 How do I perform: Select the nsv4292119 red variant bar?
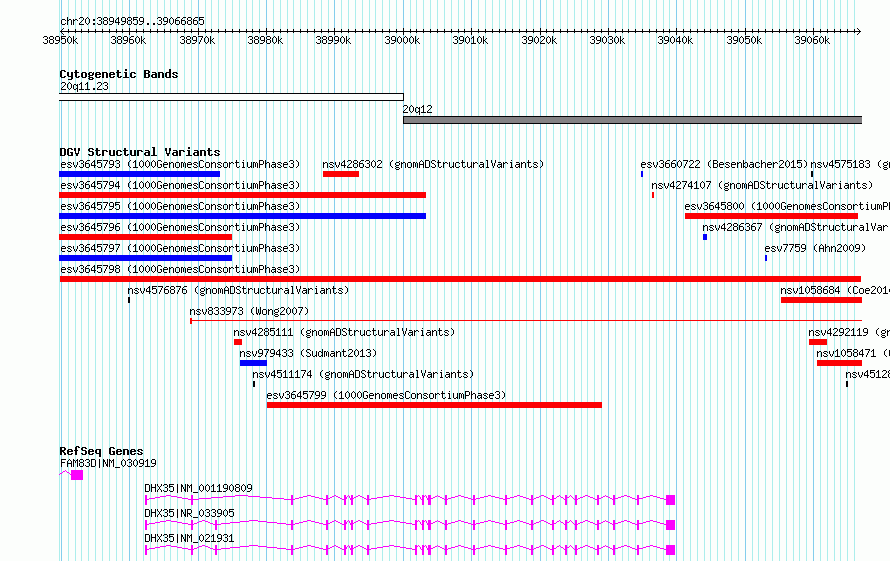tap(818, 342)
